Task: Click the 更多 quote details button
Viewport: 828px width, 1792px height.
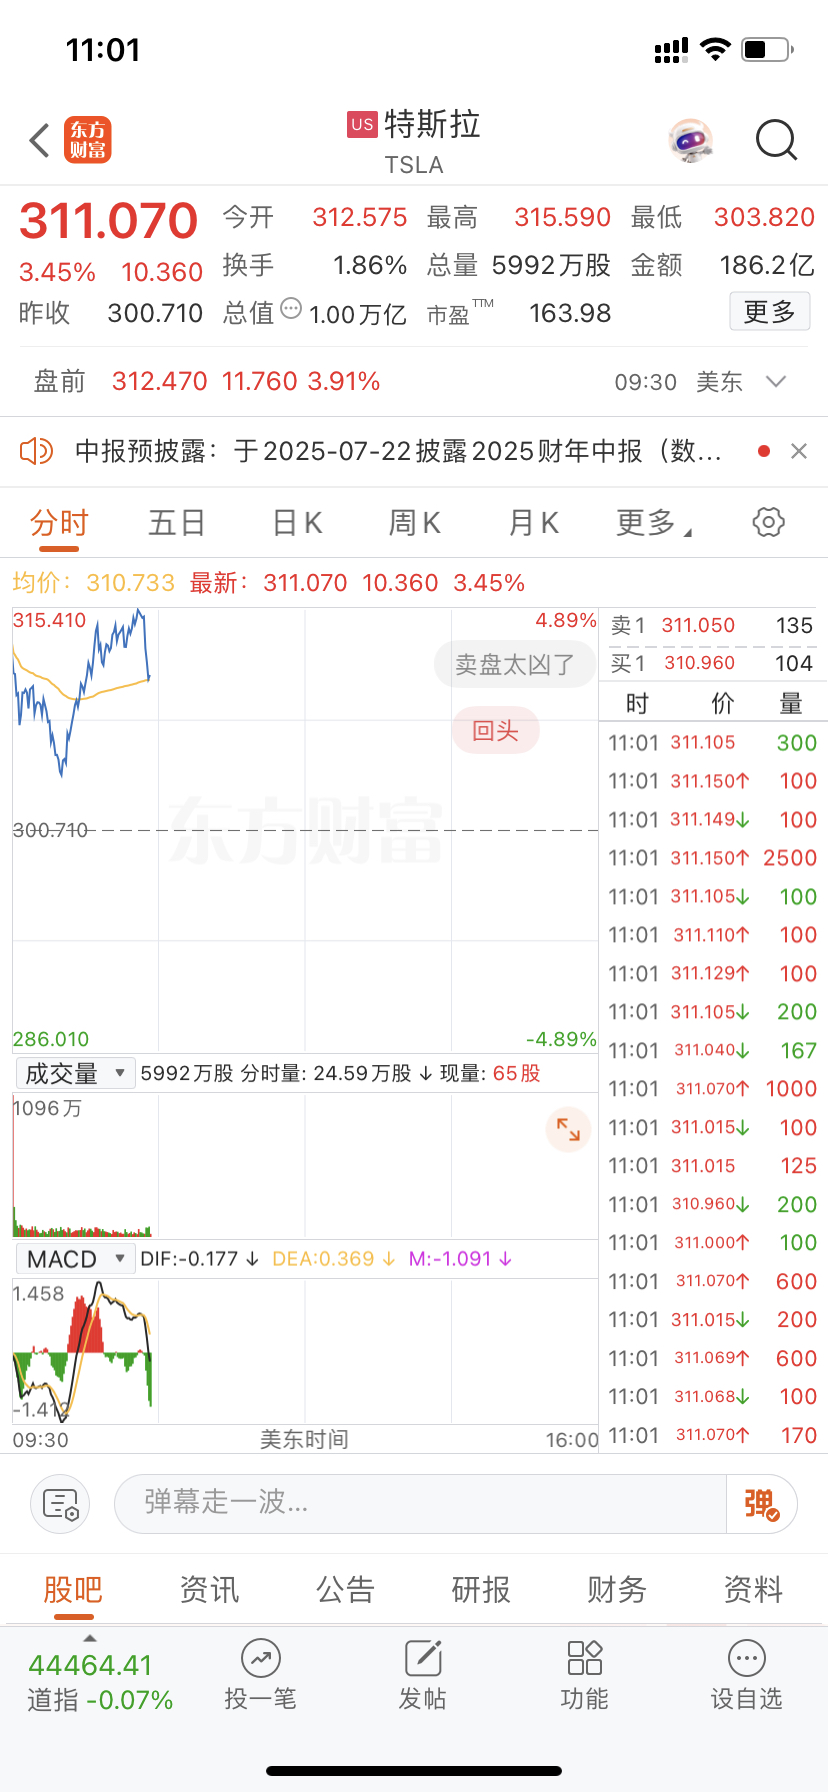Action: point(769,312)
